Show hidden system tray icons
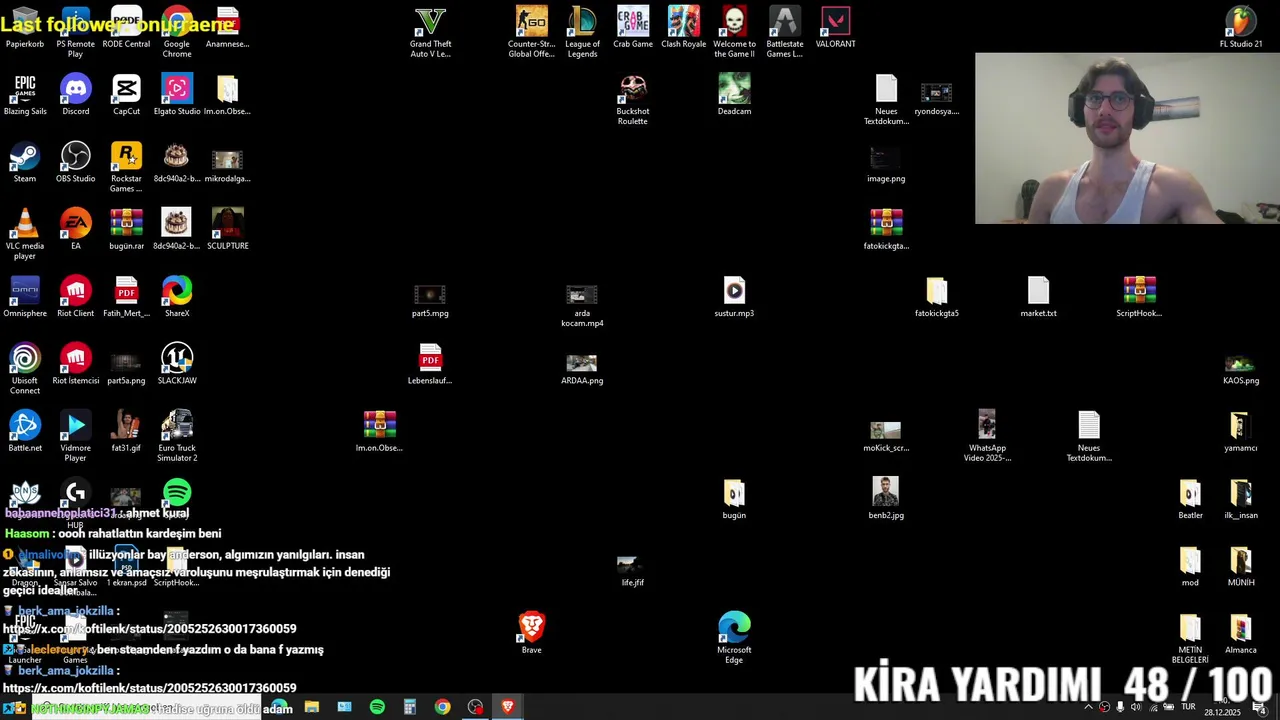This screenshot has width=1280, height=720. point(1088,707)
